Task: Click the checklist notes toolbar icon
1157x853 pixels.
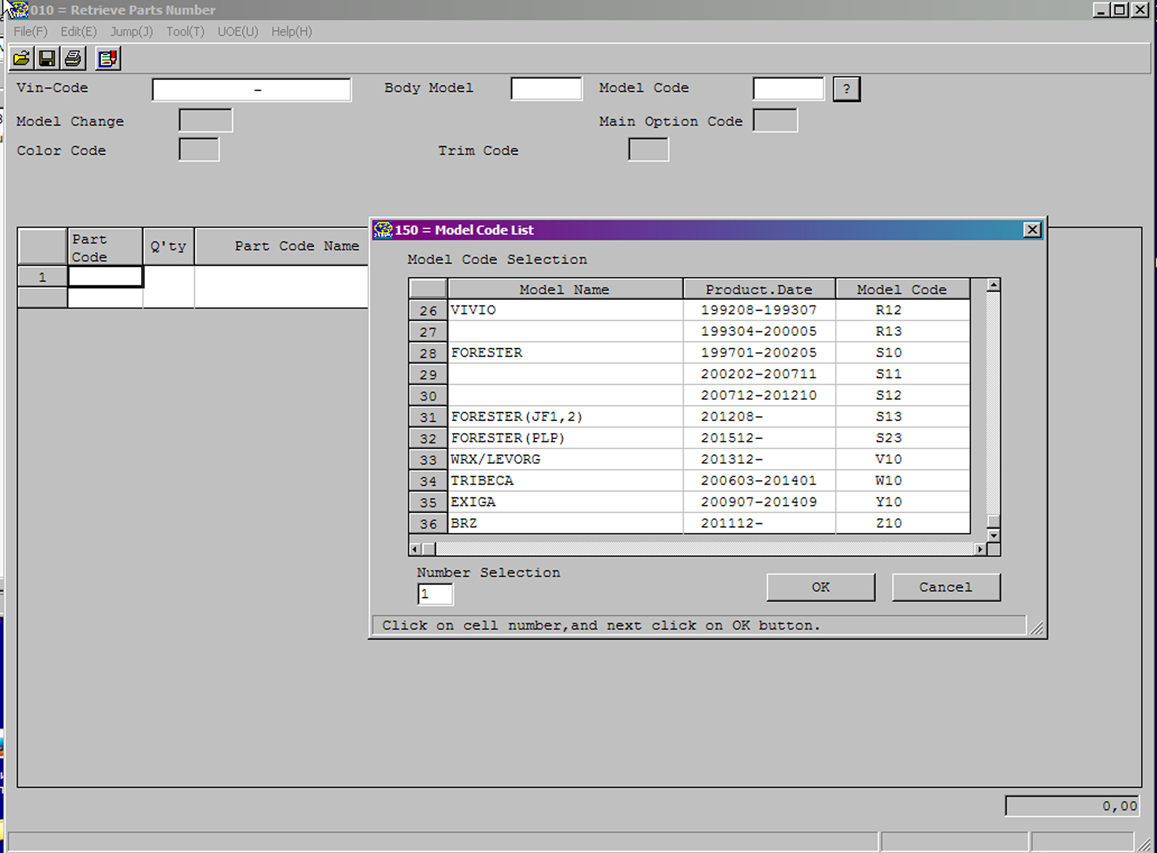Action: pyautogui.click(x=107, y=59)
